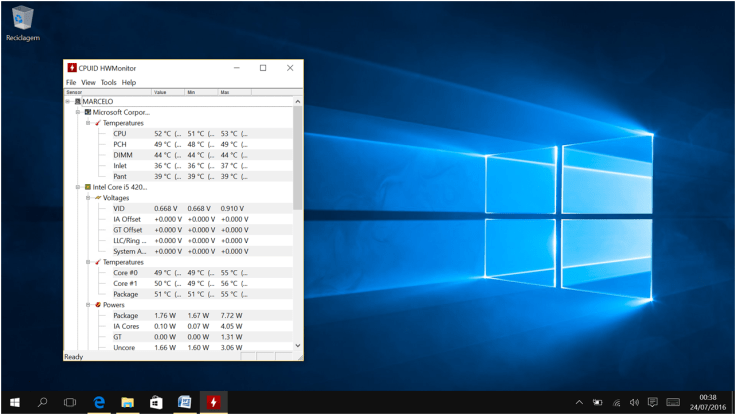Click the Word icon in the taskbar
Screen dimensions: 736x415
coord(184,402)
